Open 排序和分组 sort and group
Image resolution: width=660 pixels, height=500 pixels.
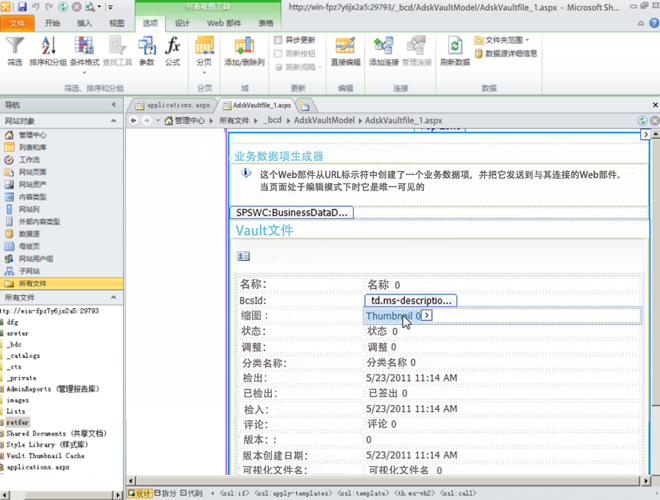48,51
